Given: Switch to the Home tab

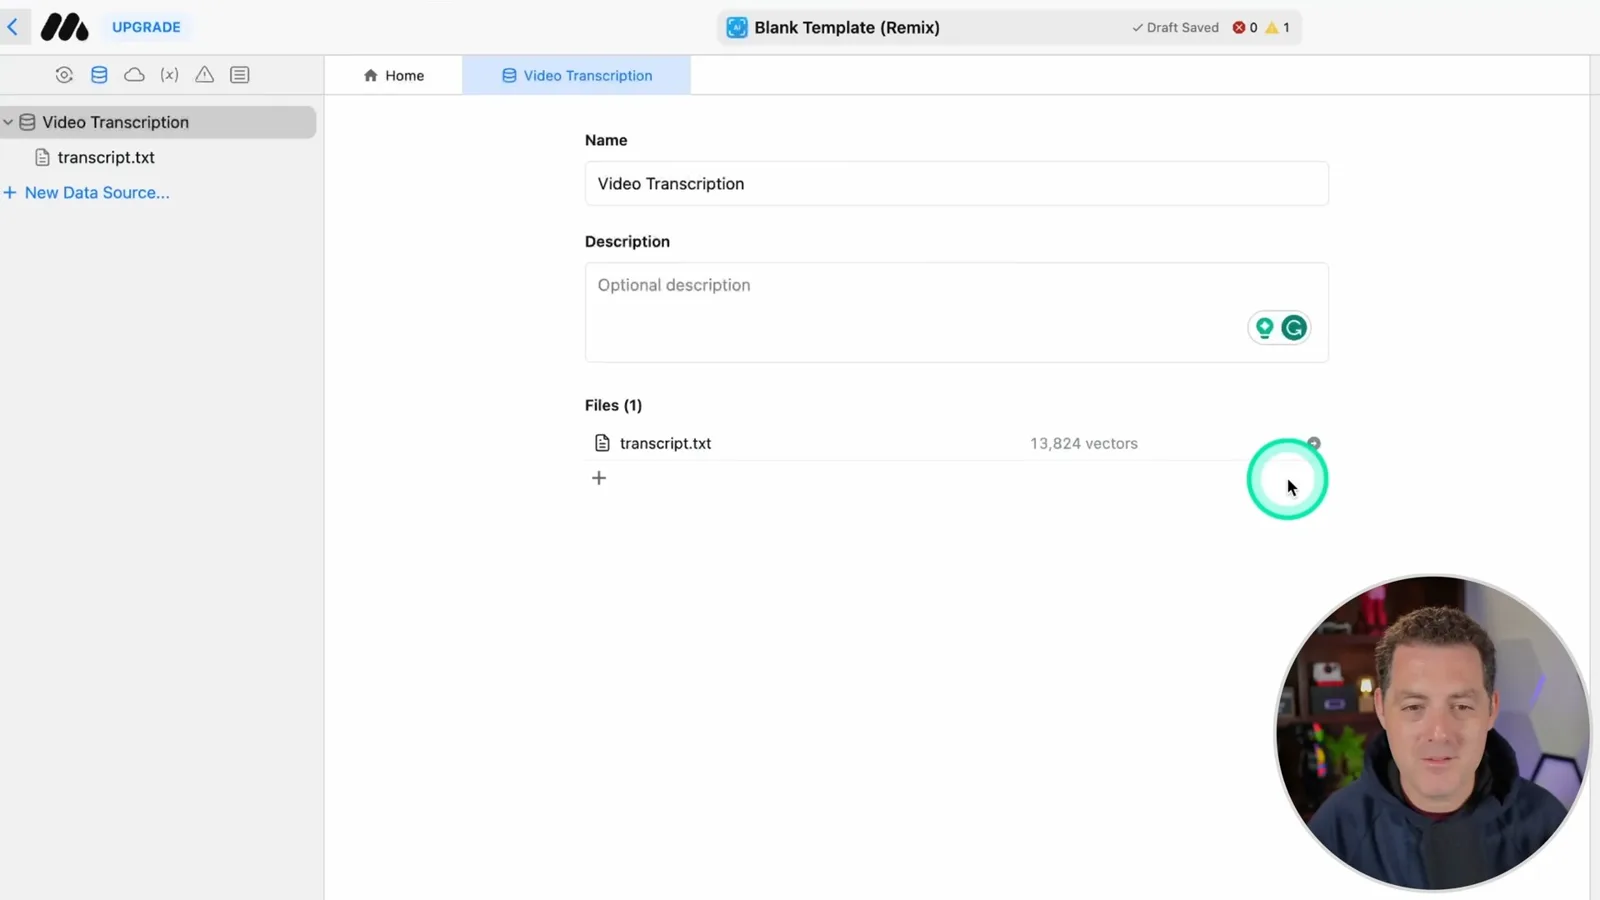Looking at the screenshot, I should click(x=394, y=75).
